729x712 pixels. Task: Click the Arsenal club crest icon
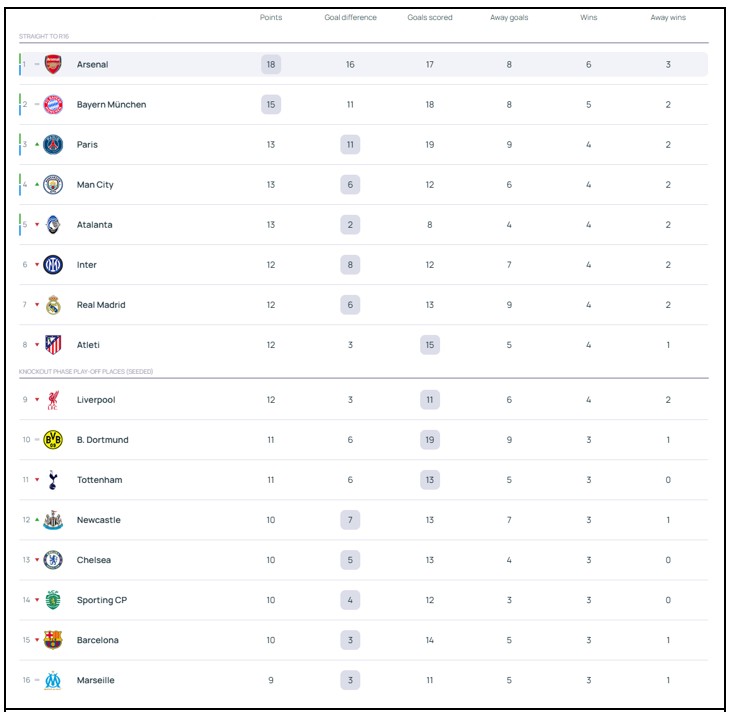(x=53, y=65)
